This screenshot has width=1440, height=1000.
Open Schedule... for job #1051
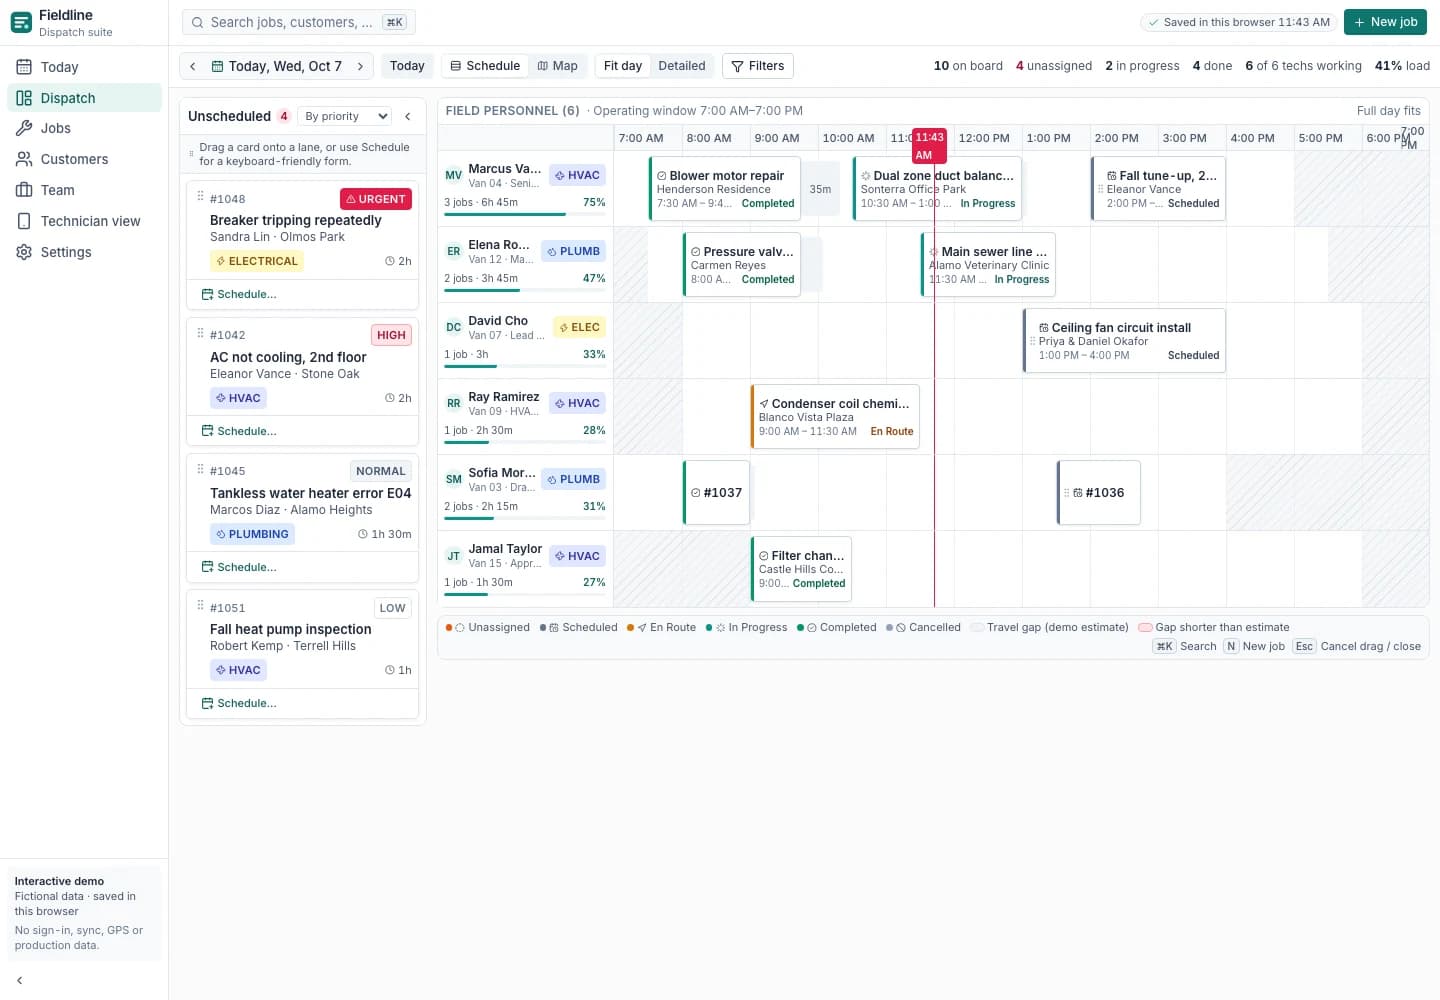pyautogui.click(x=239, y=703)
